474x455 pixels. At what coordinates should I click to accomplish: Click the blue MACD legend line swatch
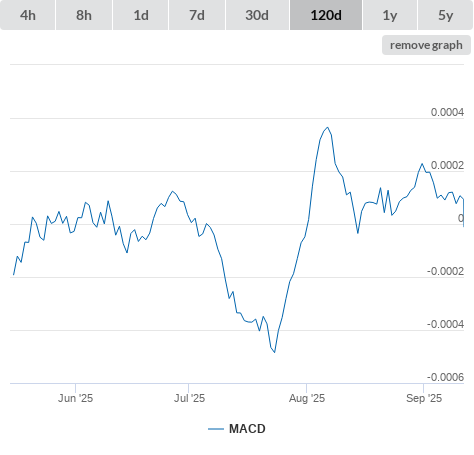click(216, 429)
